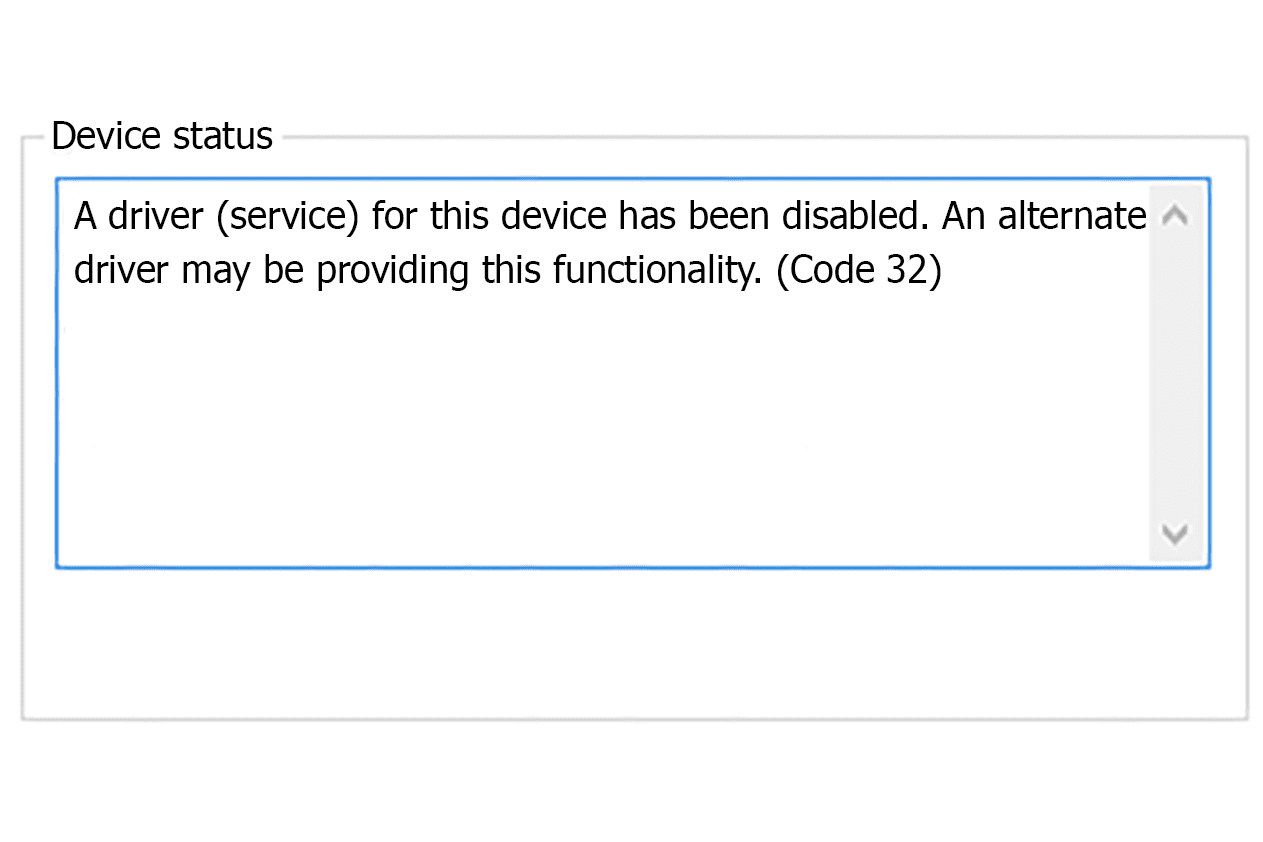Click the scroll up arrow in Device status box

1176,215
